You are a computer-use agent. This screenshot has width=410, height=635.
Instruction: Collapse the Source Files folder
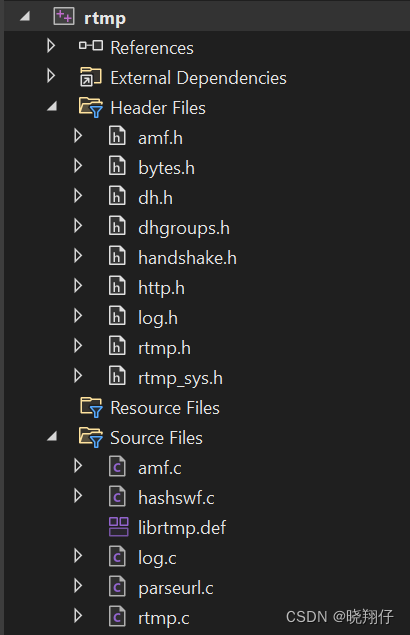click(52, 436)
